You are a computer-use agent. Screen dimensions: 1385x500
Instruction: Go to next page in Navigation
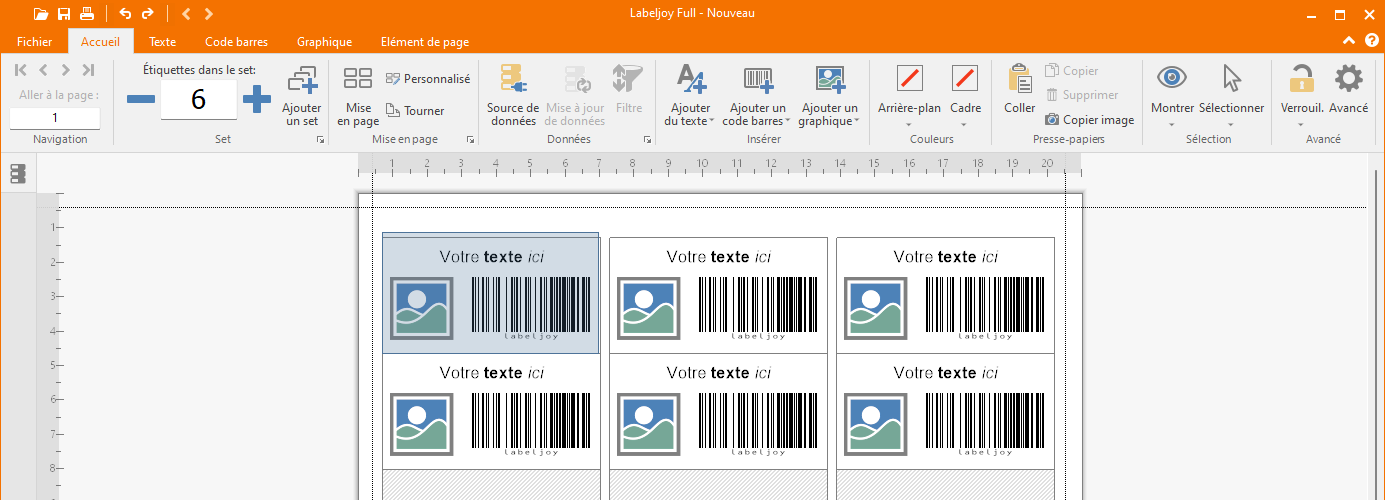(x=65, y=70)
